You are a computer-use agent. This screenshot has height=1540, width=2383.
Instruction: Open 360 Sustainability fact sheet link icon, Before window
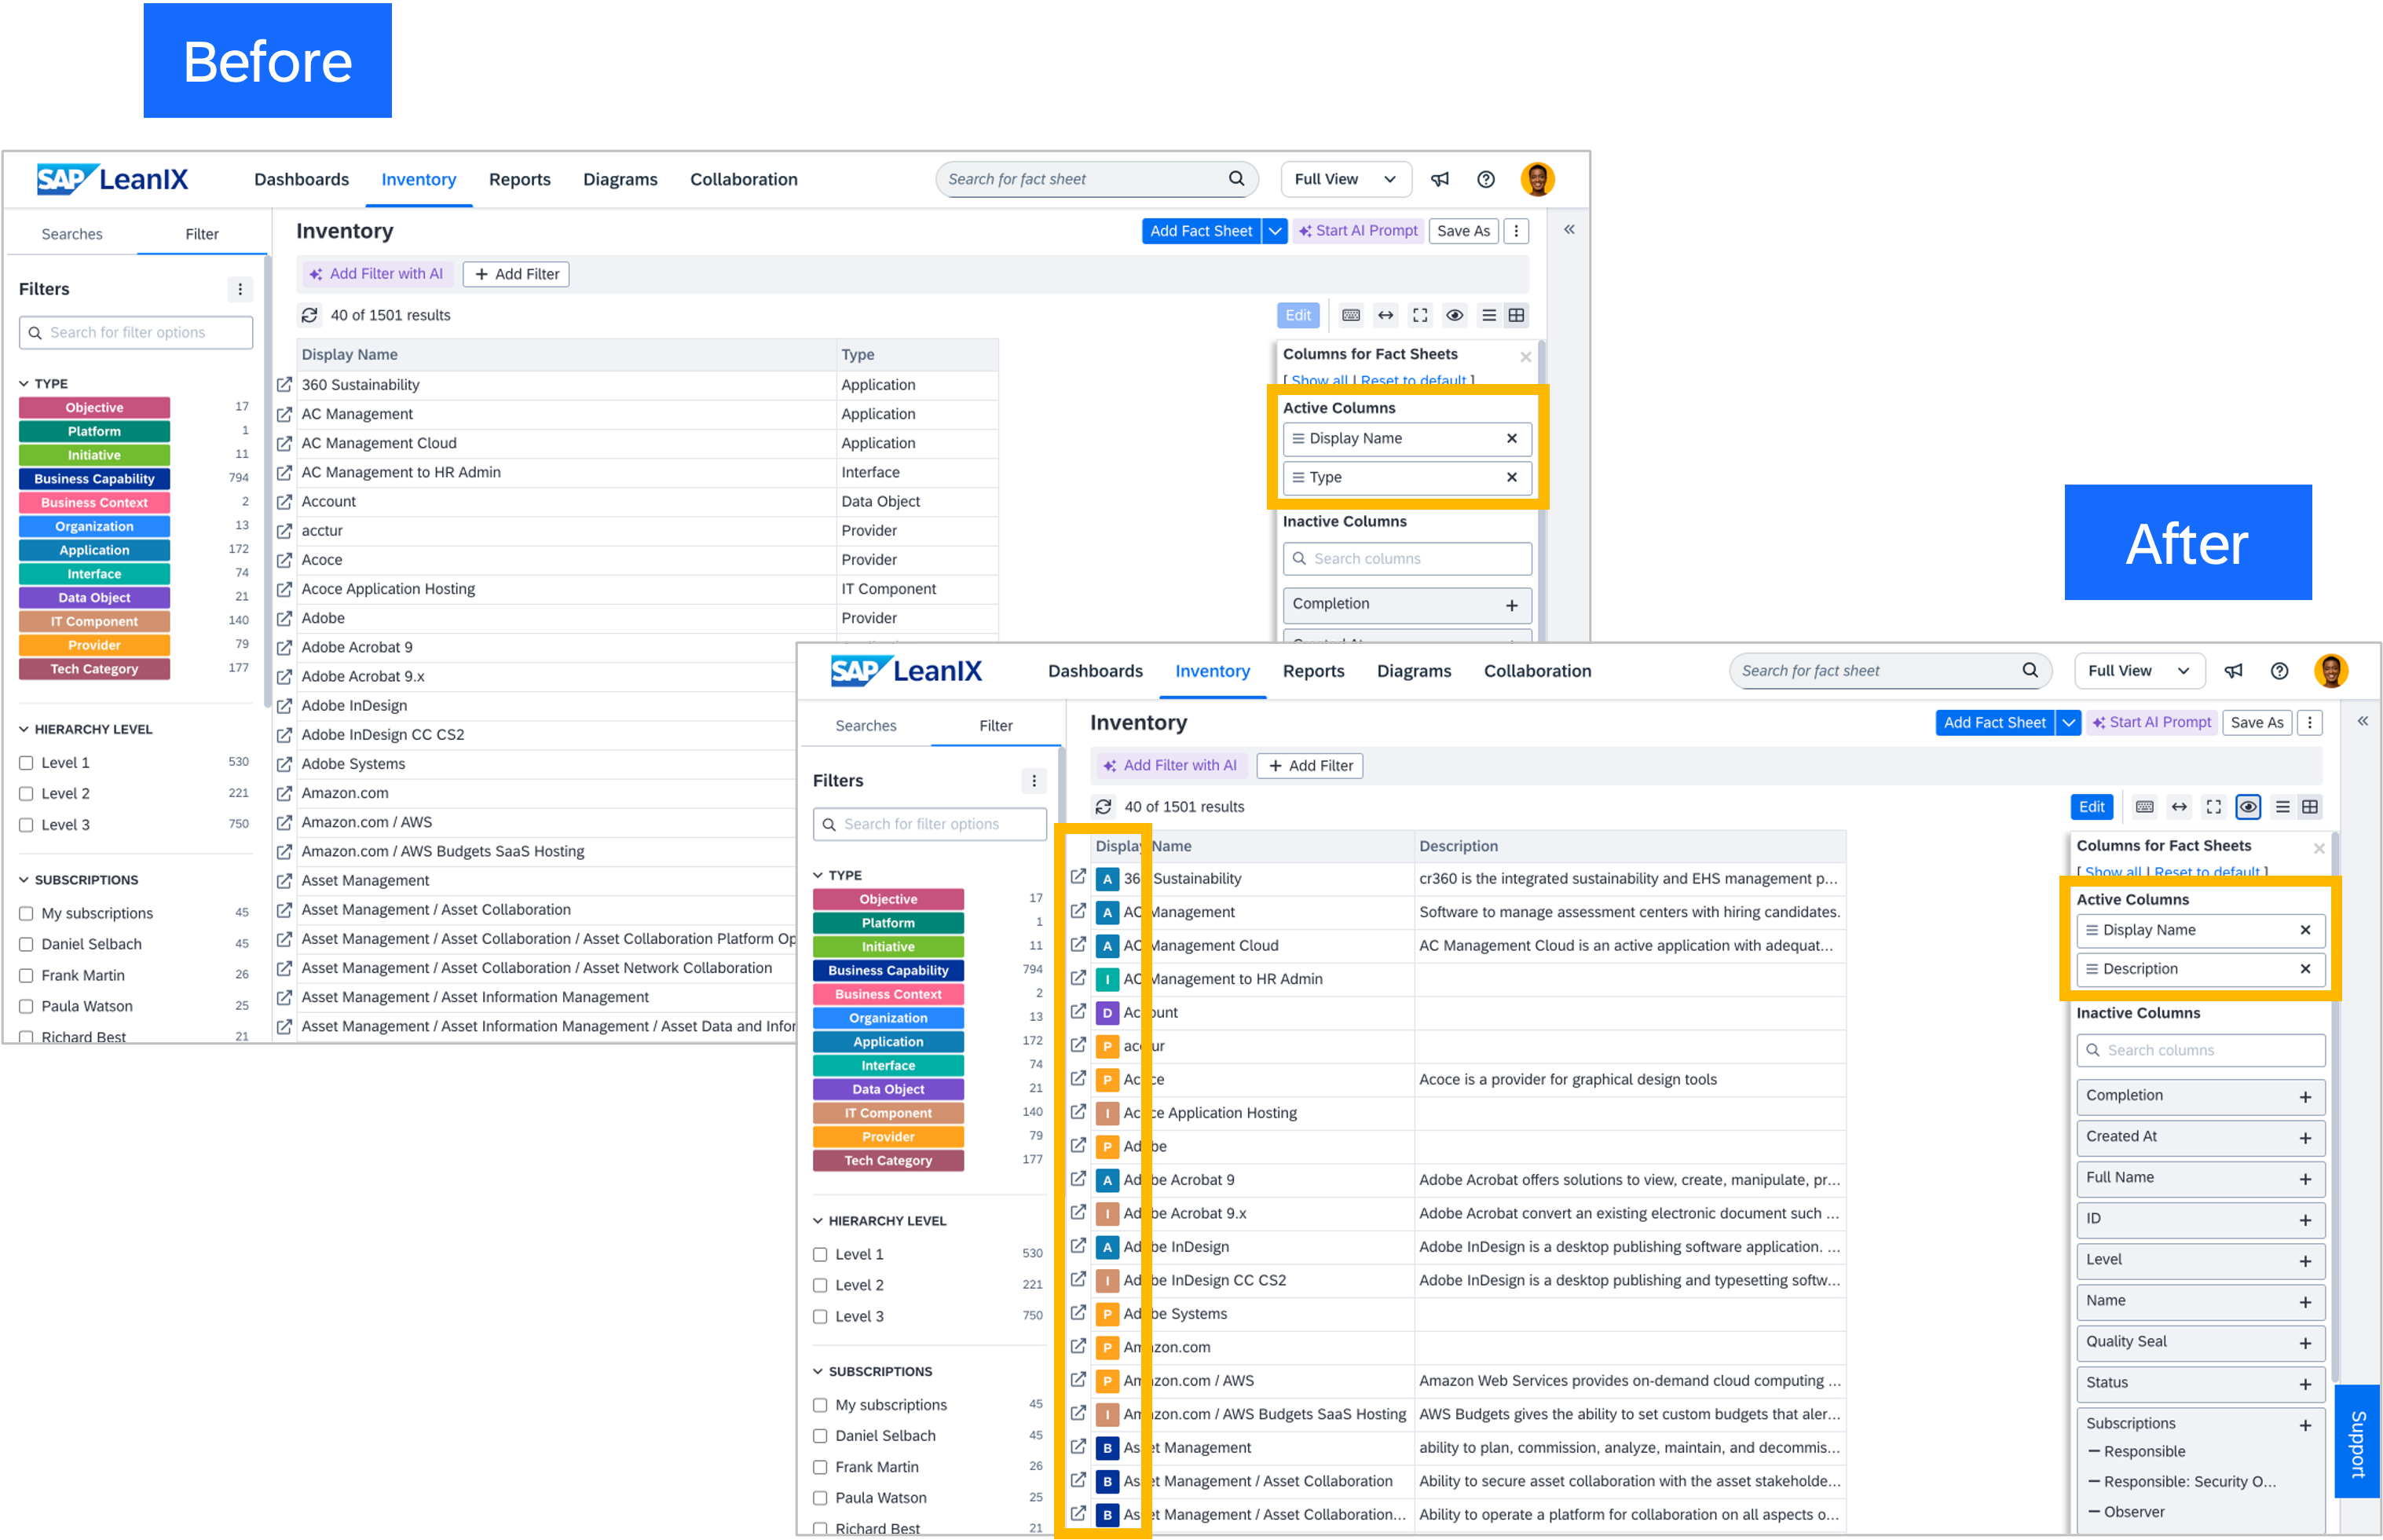[285, 385]
